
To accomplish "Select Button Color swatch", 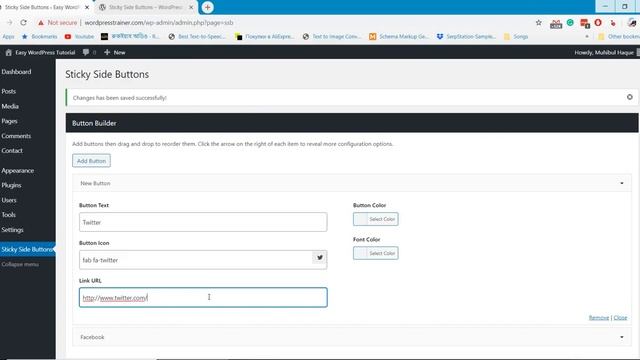I will (x=376, y=219).
